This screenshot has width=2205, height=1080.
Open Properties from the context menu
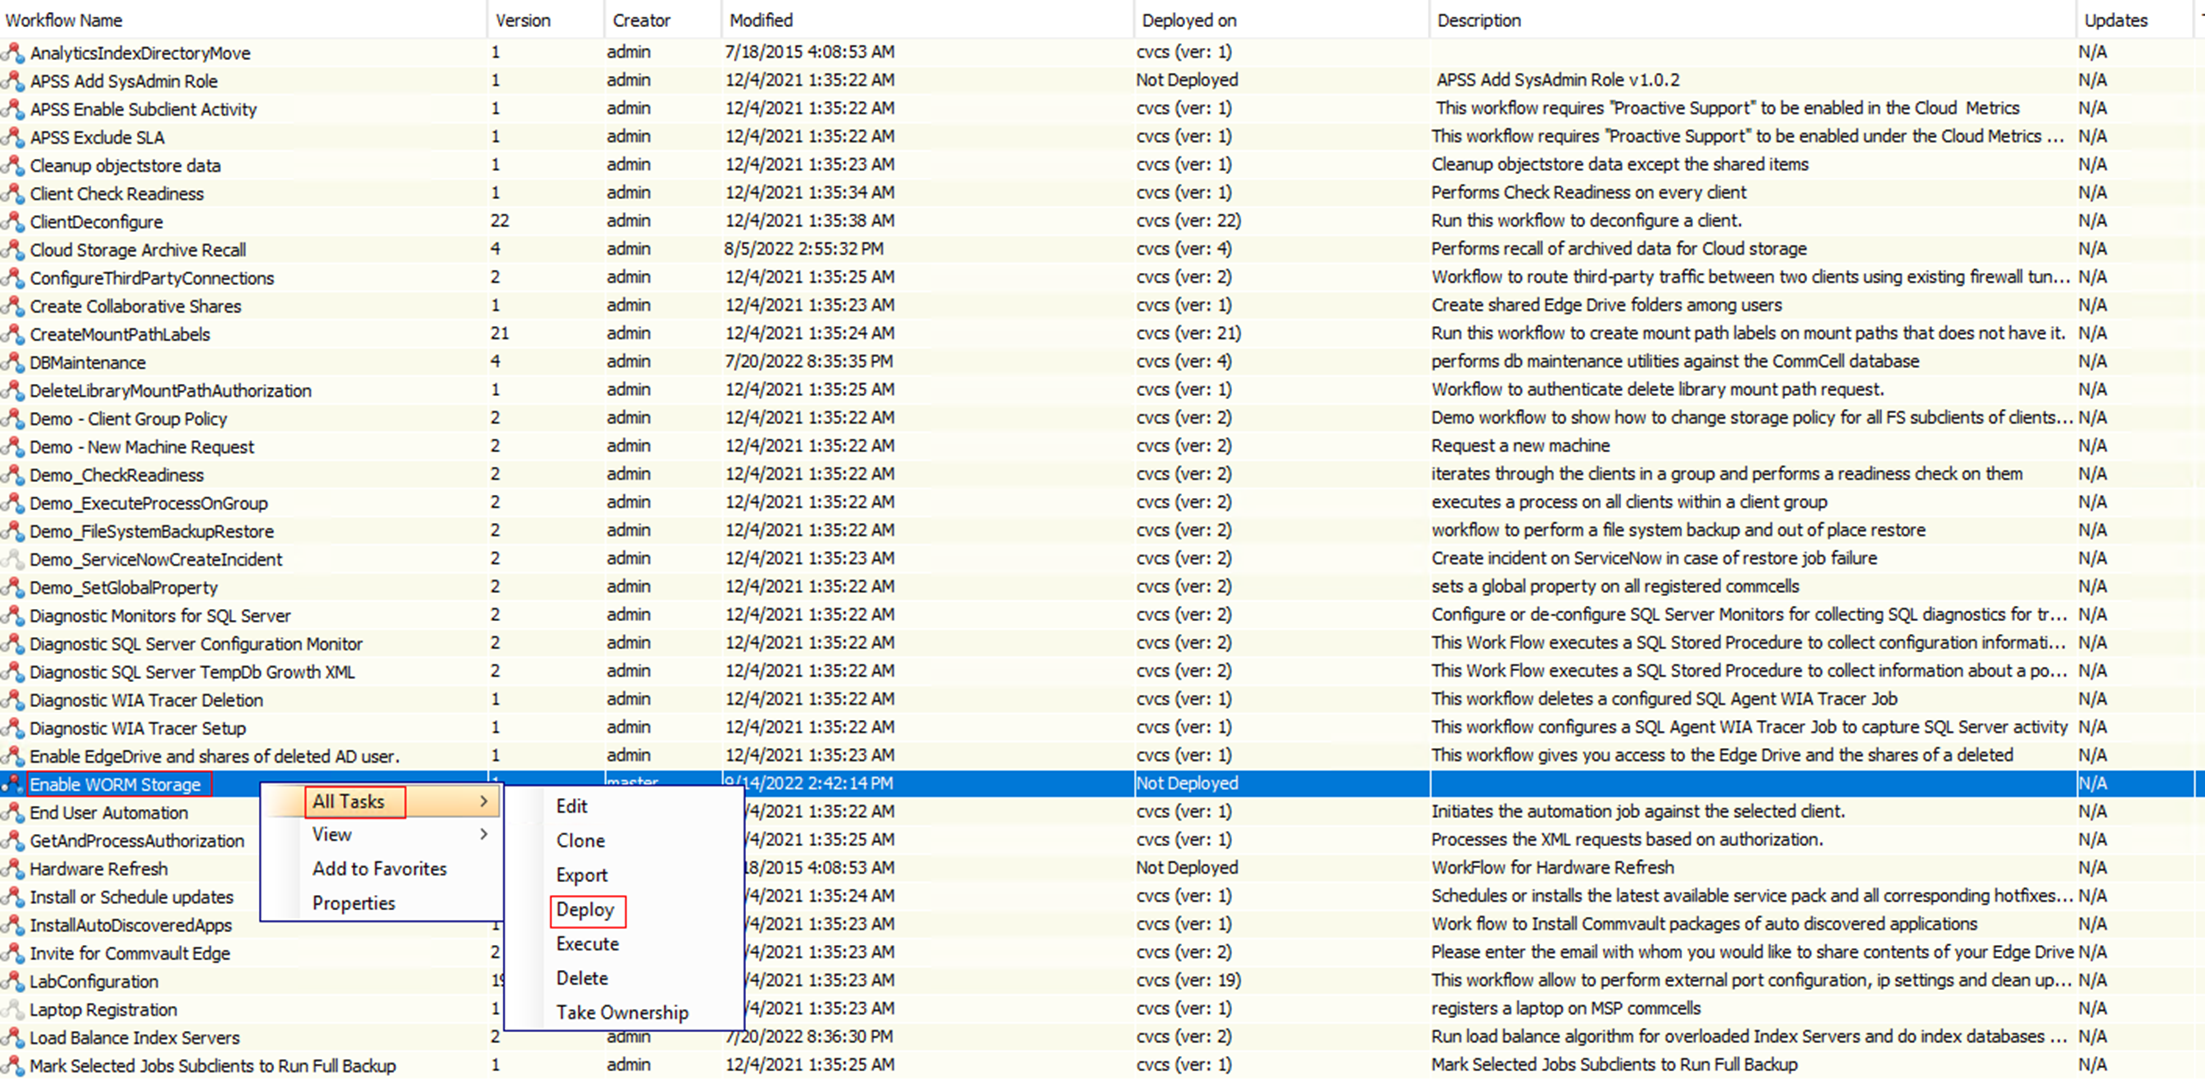tap(354, 903)
